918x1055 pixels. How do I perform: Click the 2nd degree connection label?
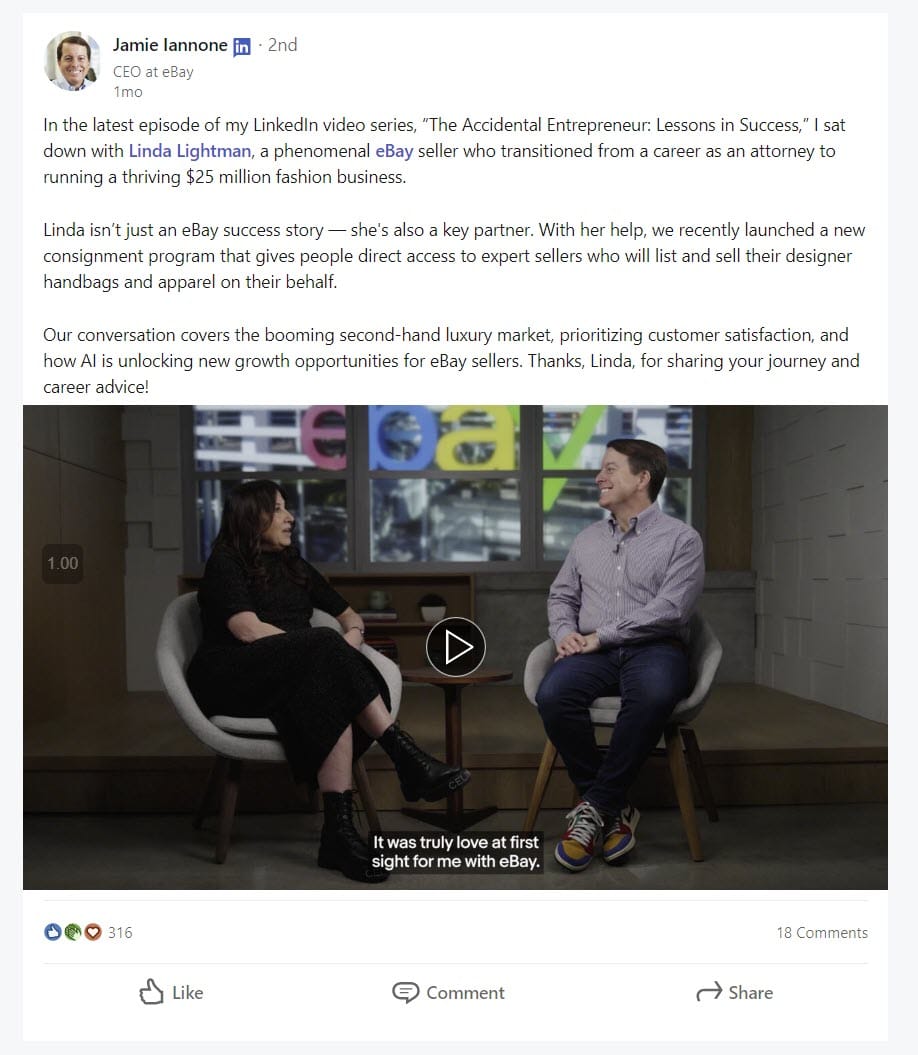[x=282, y=45]
